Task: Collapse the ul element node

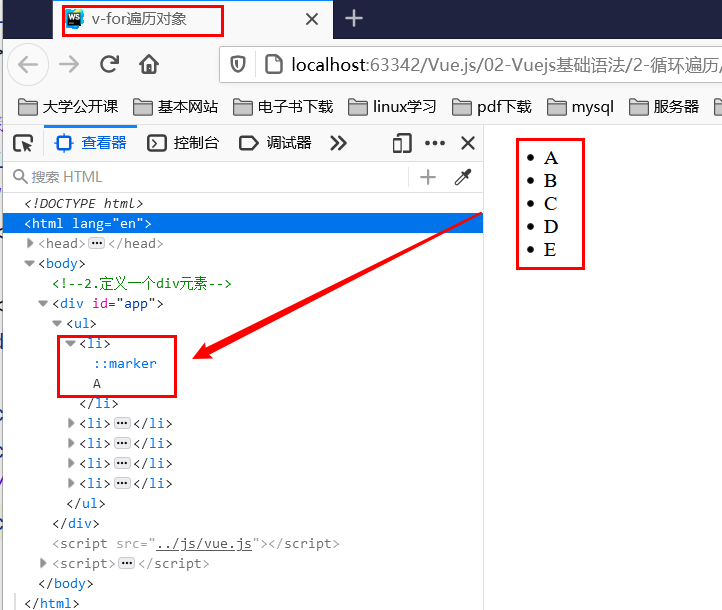Action: point(57,323)
